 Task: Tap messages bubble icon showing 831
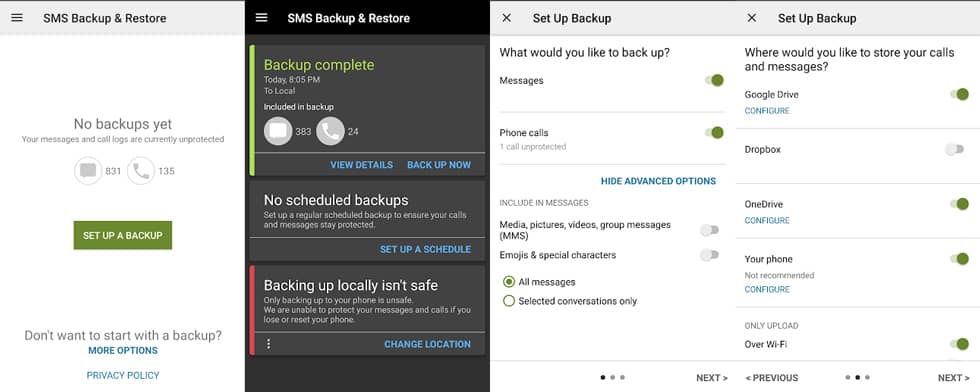[88, 171]
